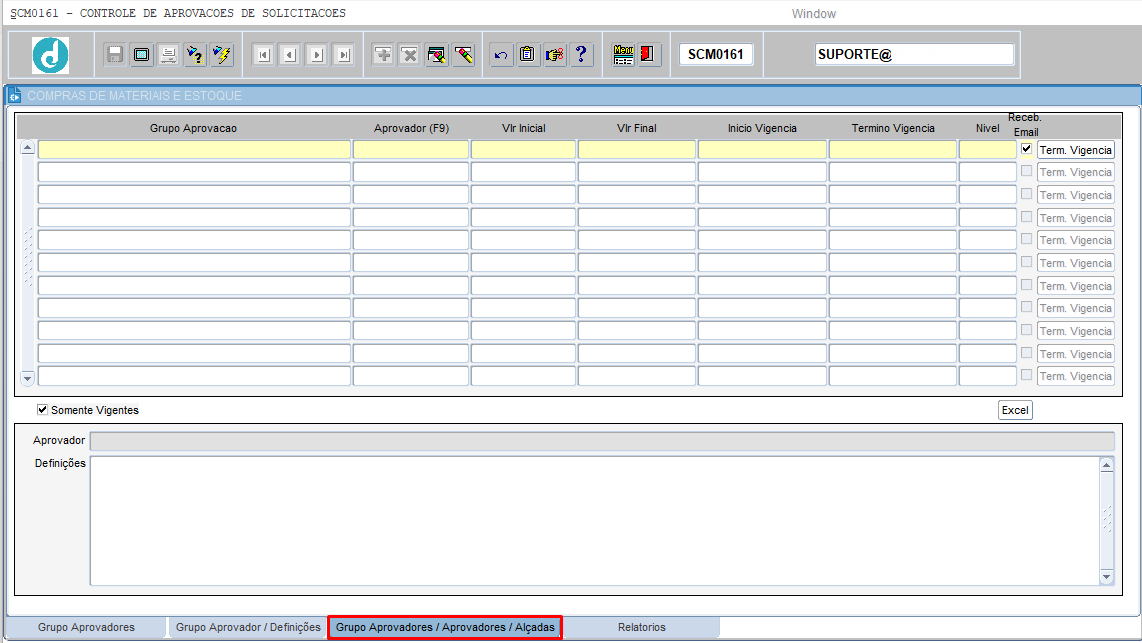Screen dimensions: 1142x643
Task: Click the gray Aprovador display field
Action: (602, 441)
